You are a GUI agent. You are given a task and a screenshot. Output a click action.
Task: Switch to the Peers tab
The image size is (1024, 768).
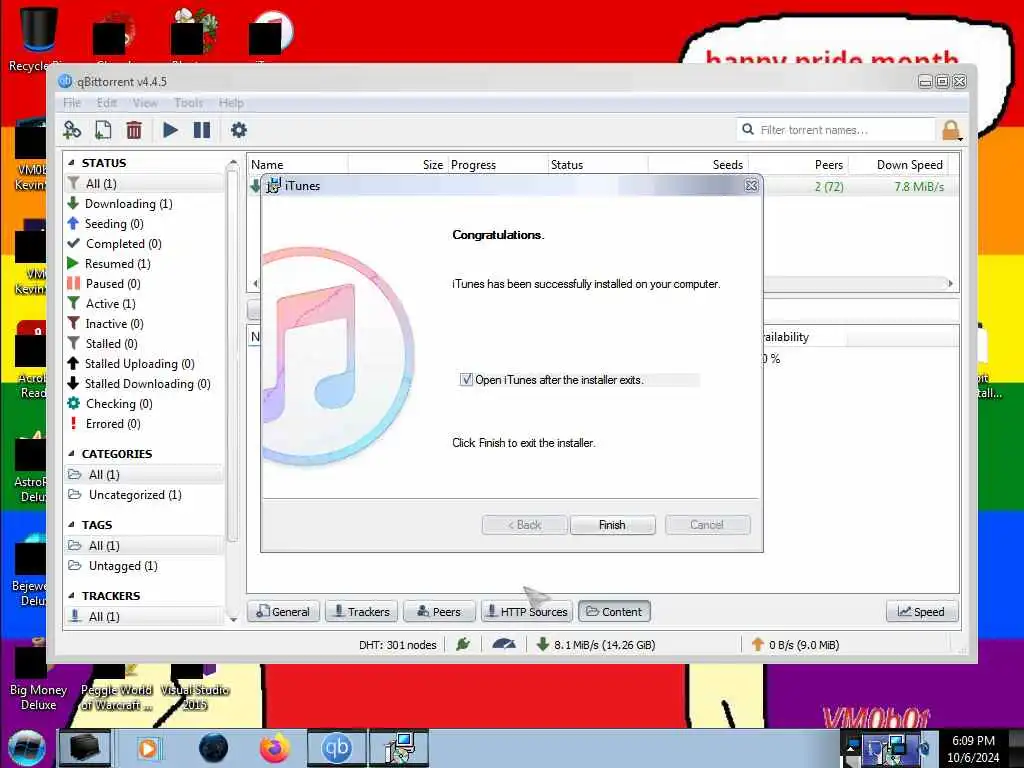coord(439,612)
